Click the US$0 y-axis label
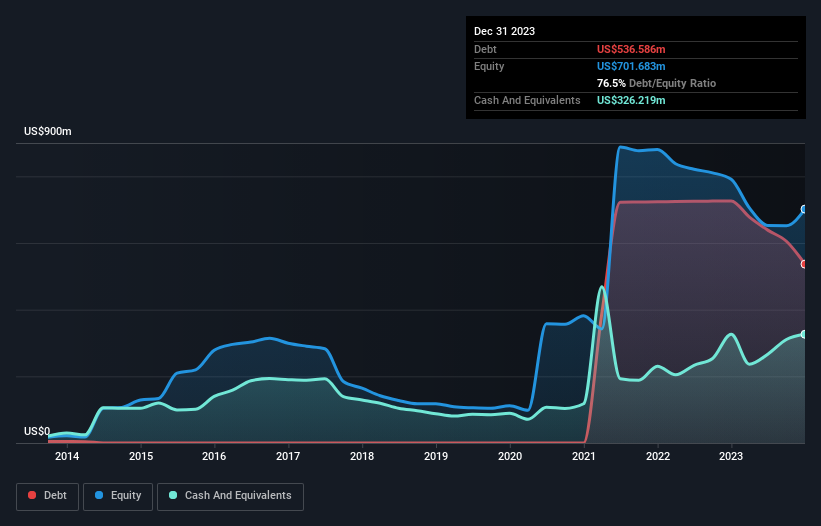Screen dimensions: 821x526 (x=37, y=431)
